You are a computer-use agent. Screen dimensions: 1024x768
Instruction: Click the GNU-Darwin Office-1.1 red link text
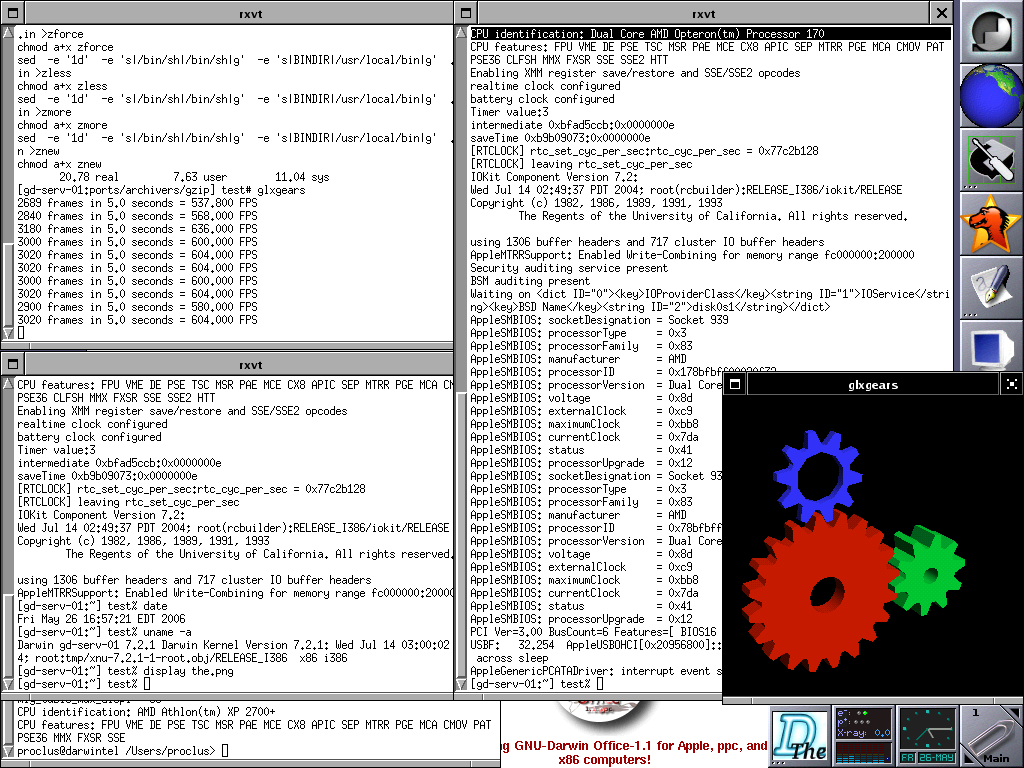click(634, 752)
